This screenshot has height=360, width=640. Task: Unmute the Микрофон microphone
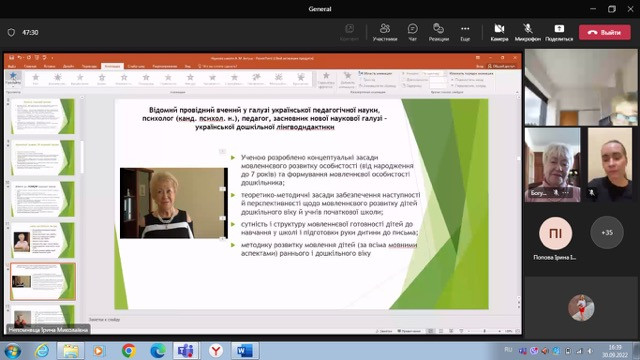pos(527,32)
